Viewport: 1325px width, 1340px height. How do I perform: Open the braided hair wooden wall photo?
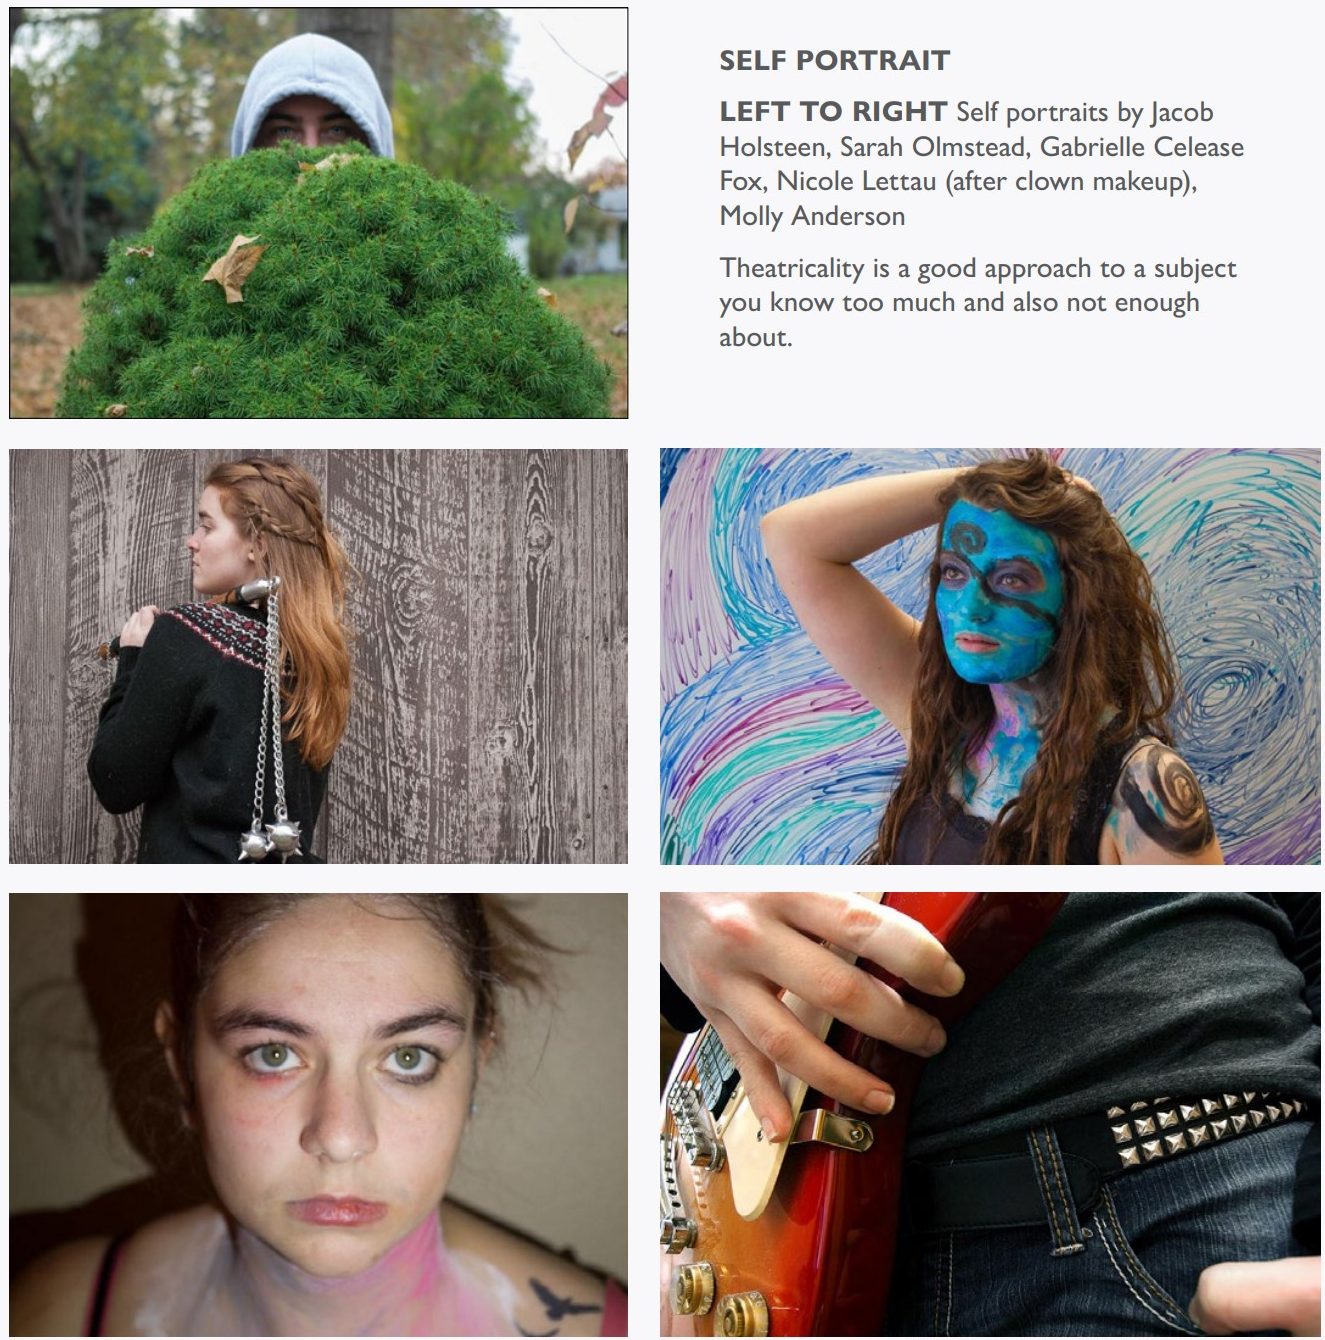[x=318, y=656]
